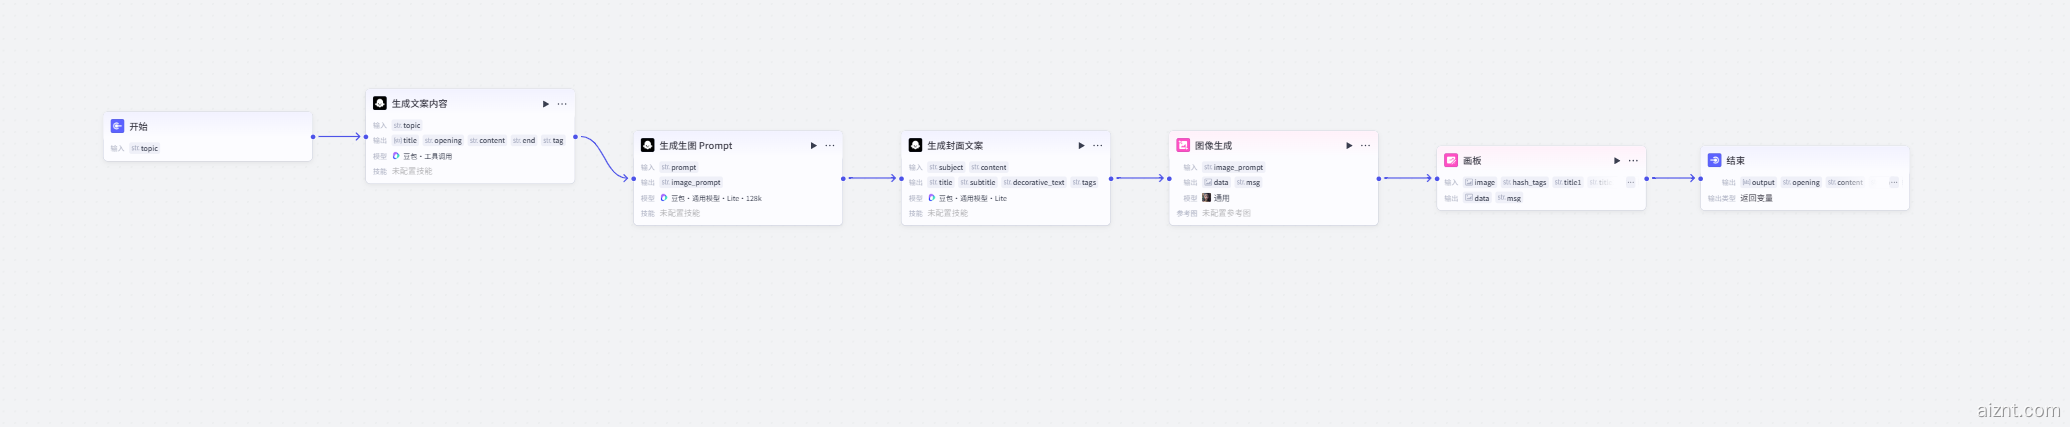Click content output tag in 生成文案内容 node
The height and width of the screenshot is (427, 2070).
487,141
